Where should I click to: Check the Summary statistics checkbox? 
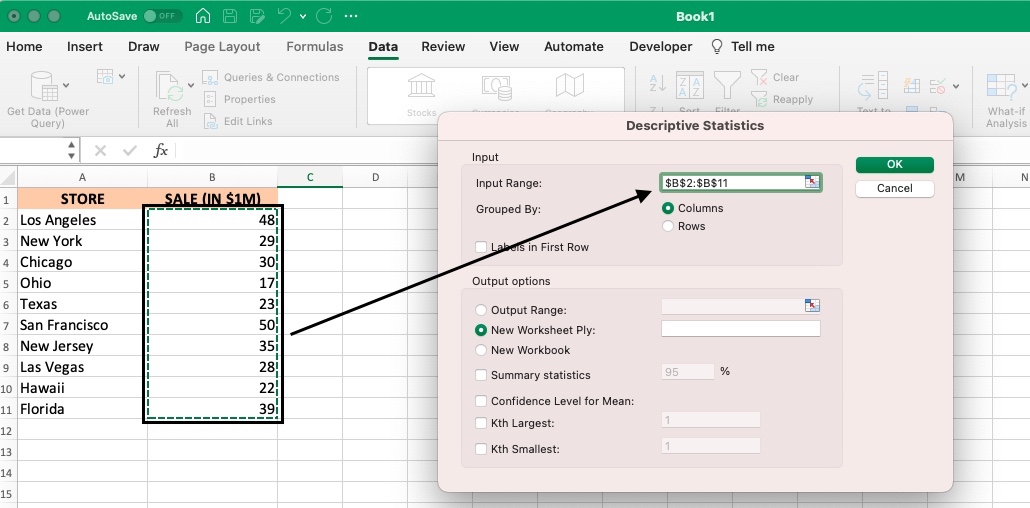point(481,375)
